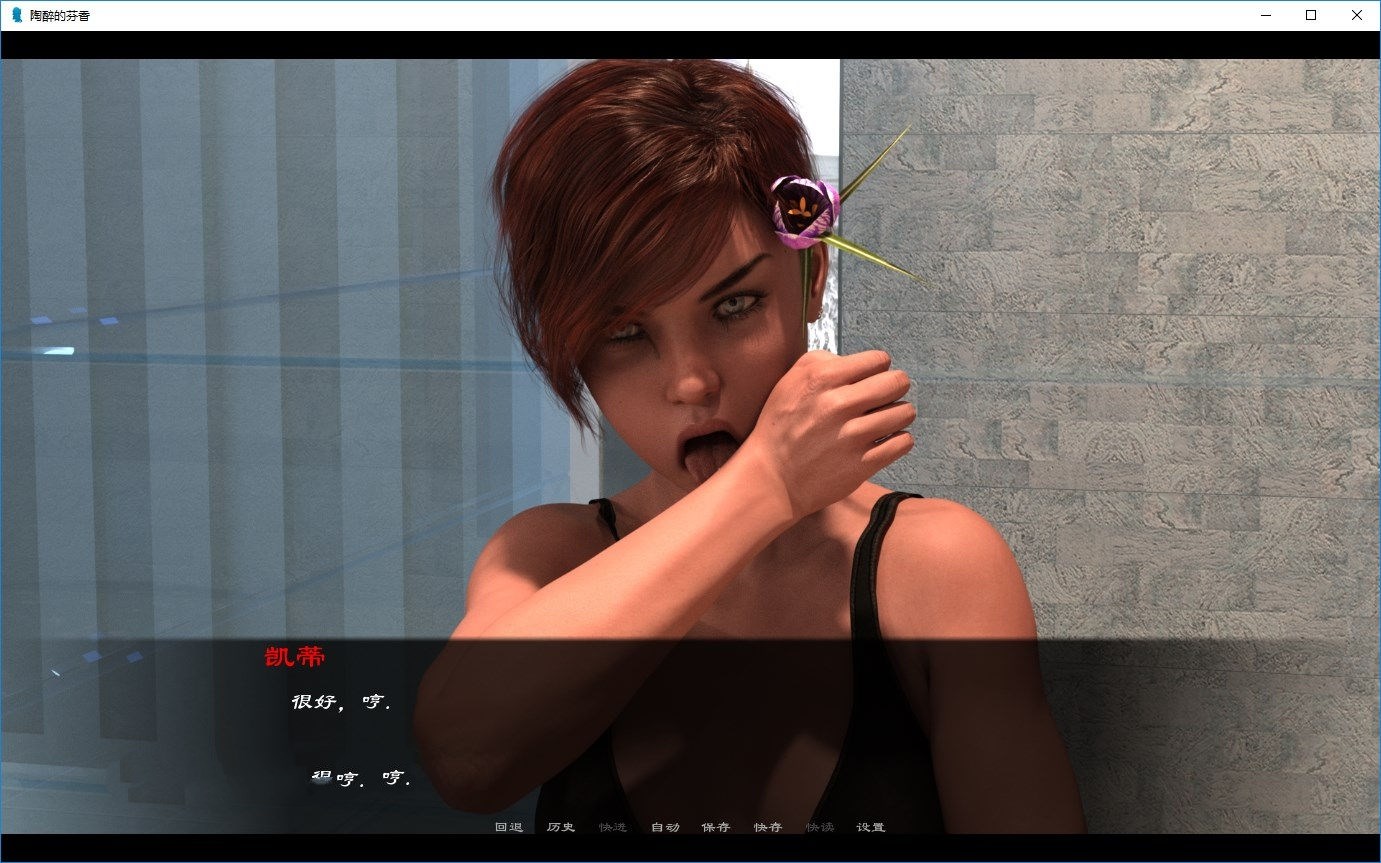This screenshot has height=863, width=1381.
Task: Minimize the game window
Action: 1265,15
